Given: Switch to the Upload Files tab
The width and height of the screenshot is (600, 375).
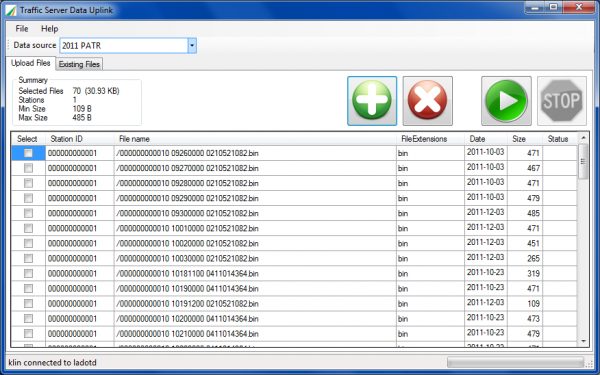Looking at the screenshot, I should point(31,63).
